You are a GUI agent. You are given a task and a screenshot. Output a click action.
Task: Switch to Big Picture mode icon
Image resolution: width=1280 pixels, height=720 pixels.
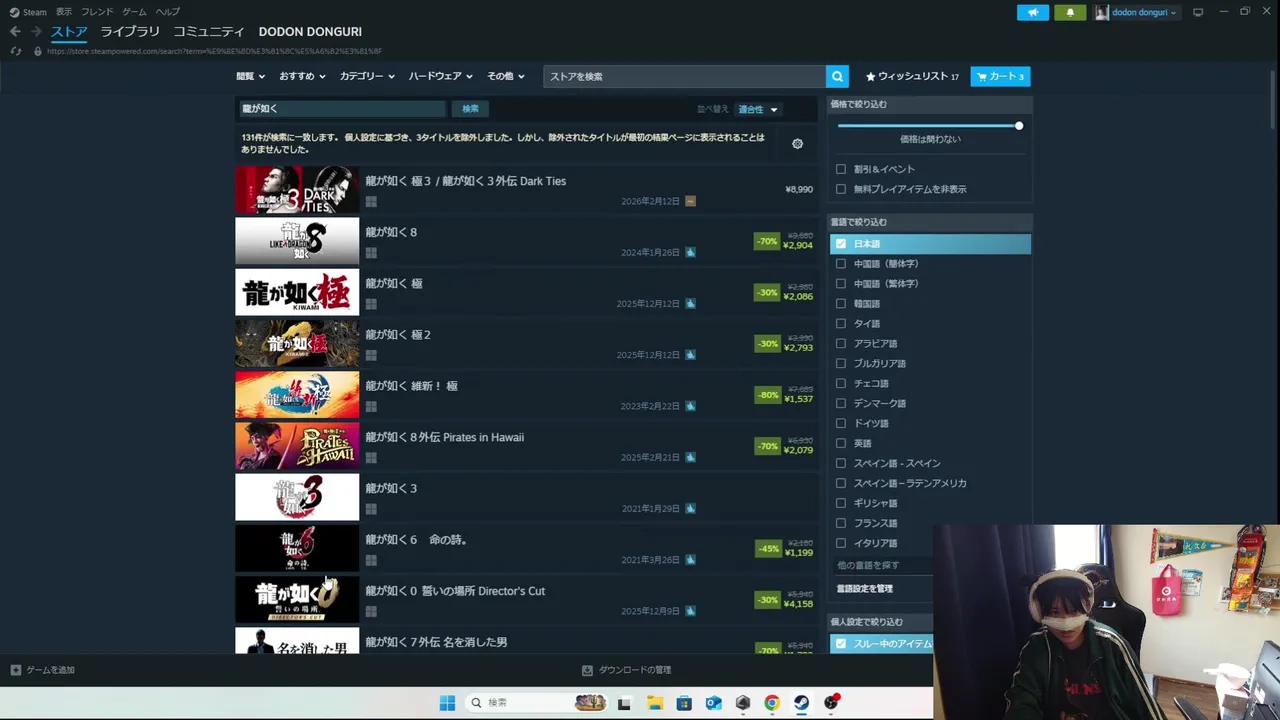click(x=1198, y=12)
